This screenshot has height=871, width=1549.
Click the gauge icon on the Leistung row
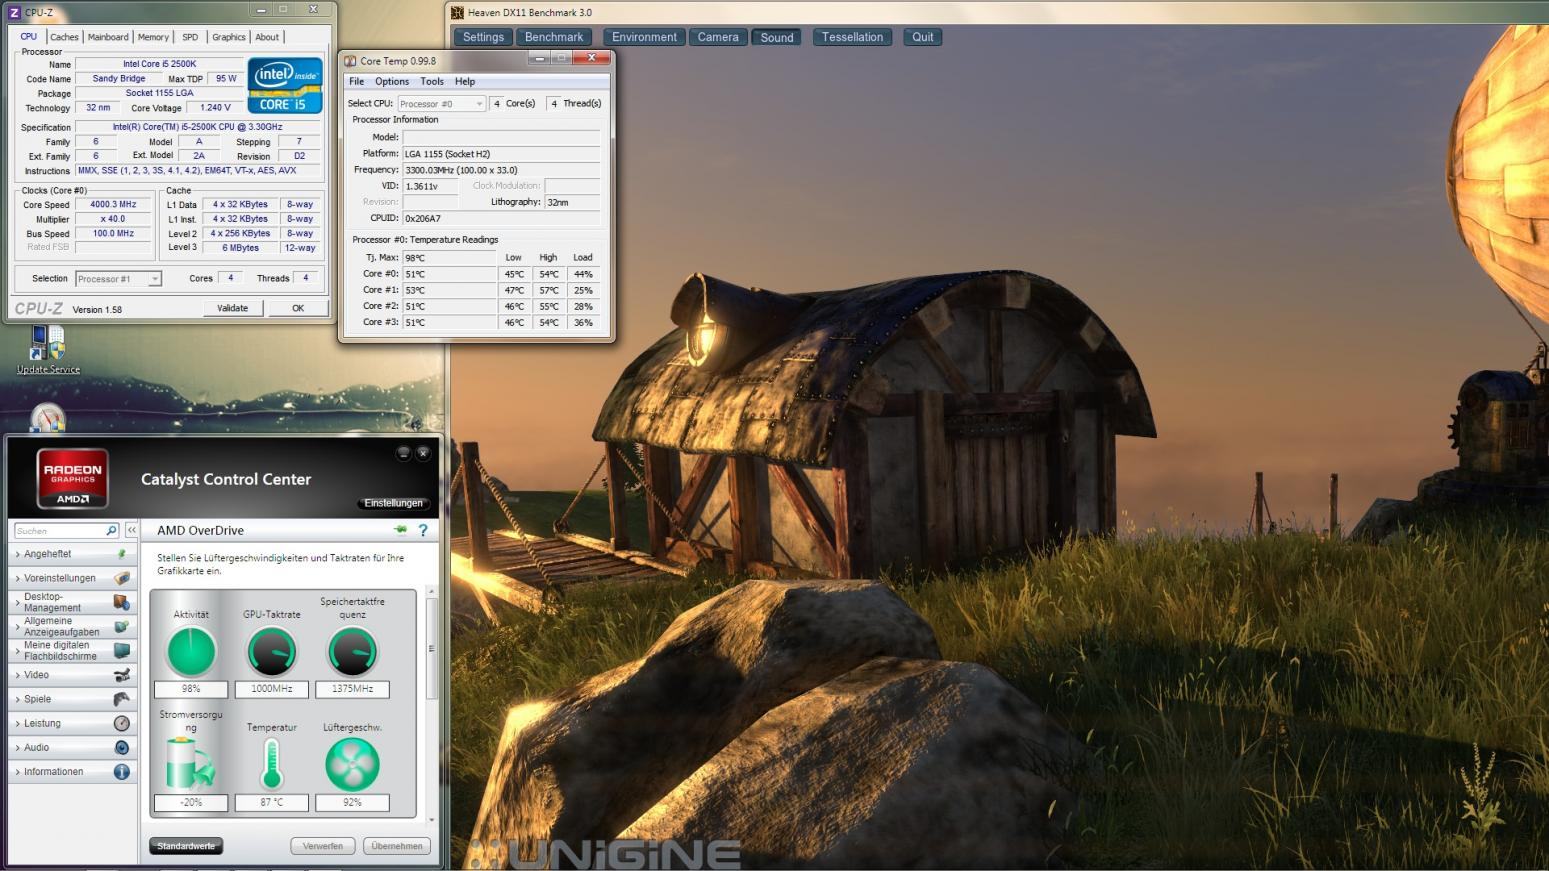(122, 723)
